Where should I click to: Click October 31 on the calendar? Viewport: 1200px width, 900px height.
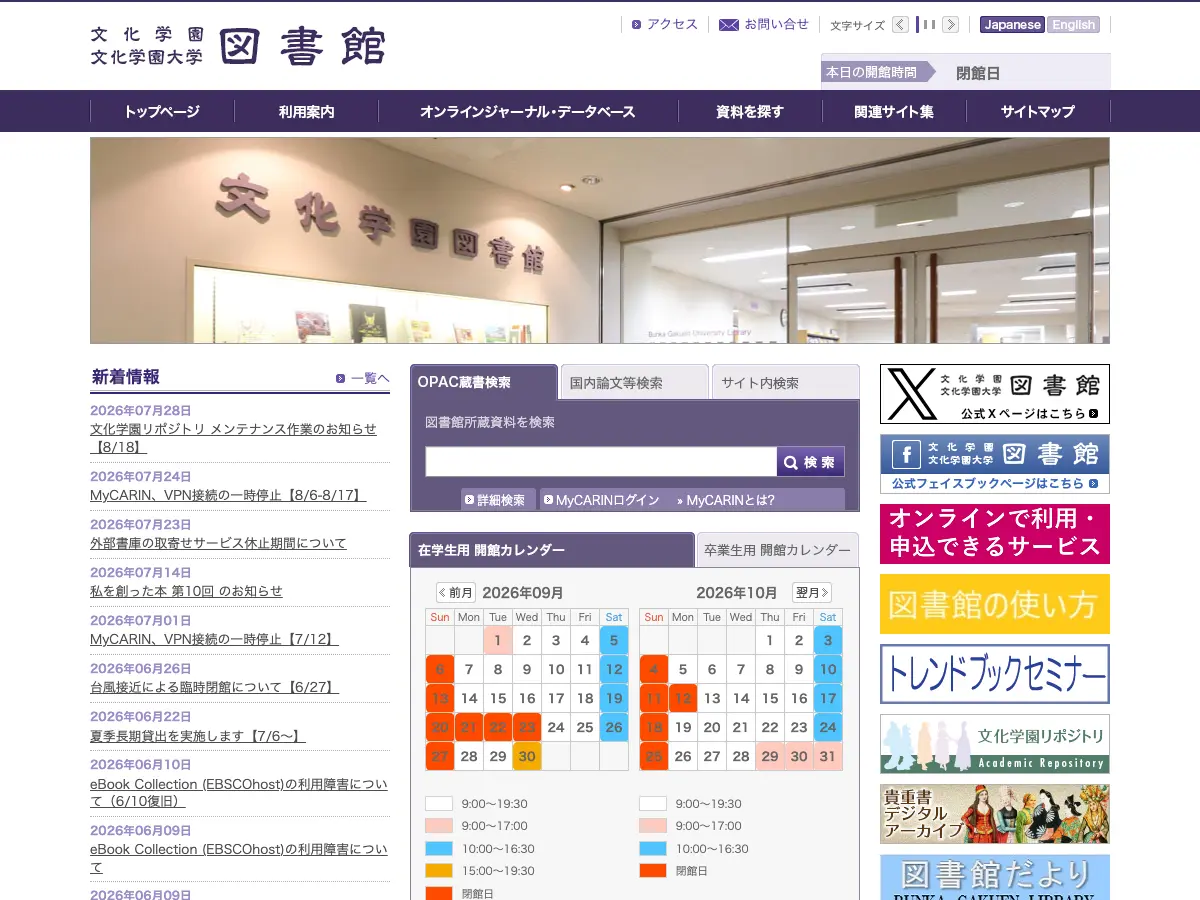(828, 756)
